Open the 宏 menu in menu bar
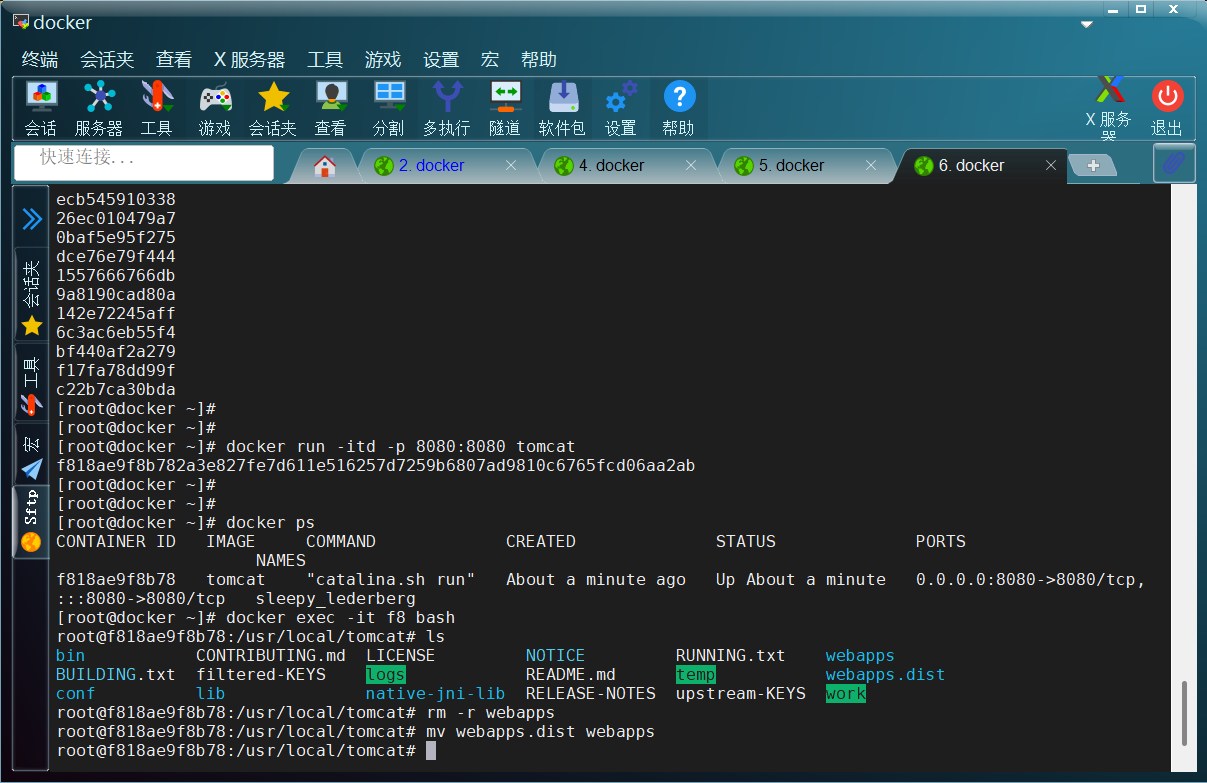Screen dimensions: 1207x783 (490, 60)
